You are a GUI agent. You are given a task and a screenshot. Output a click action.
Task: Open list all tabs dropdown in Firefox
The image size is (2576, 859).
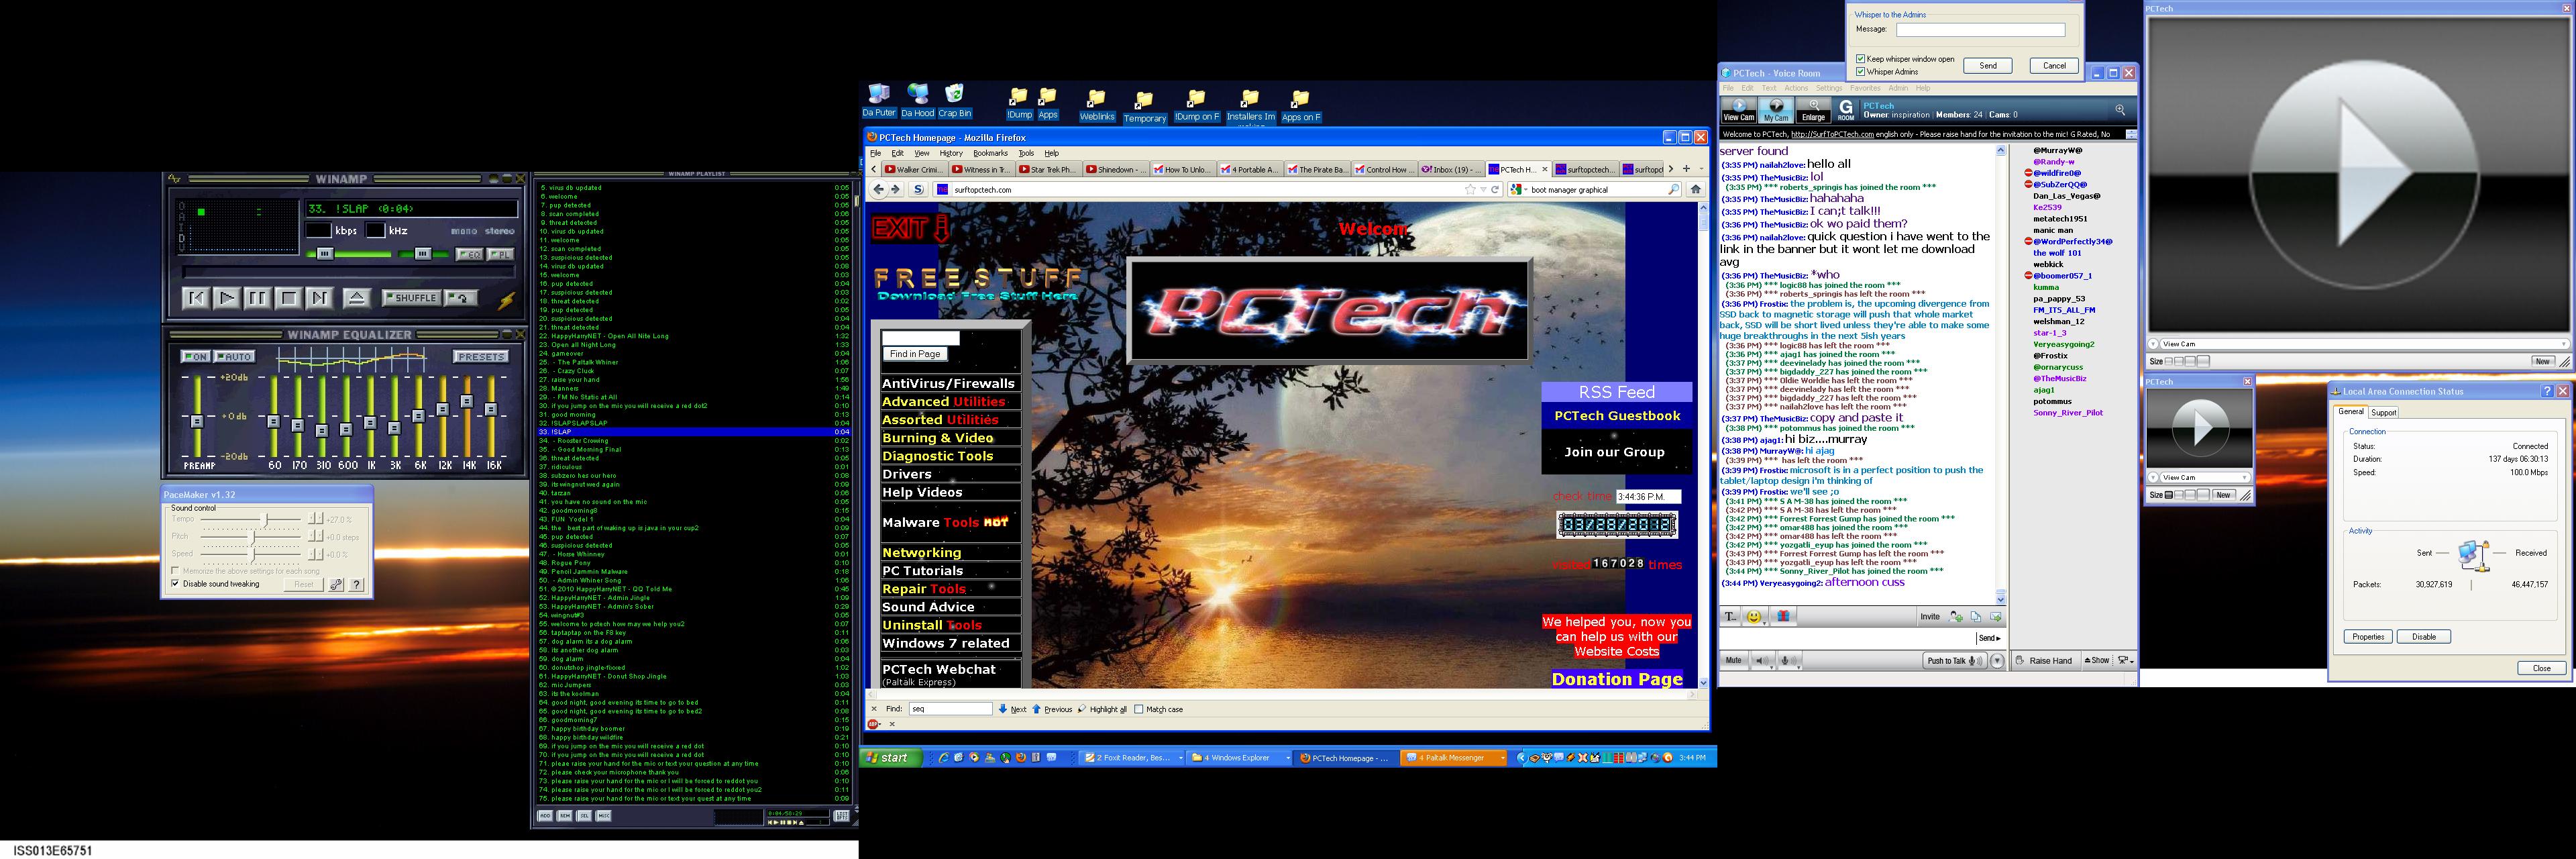point(1702,169)
